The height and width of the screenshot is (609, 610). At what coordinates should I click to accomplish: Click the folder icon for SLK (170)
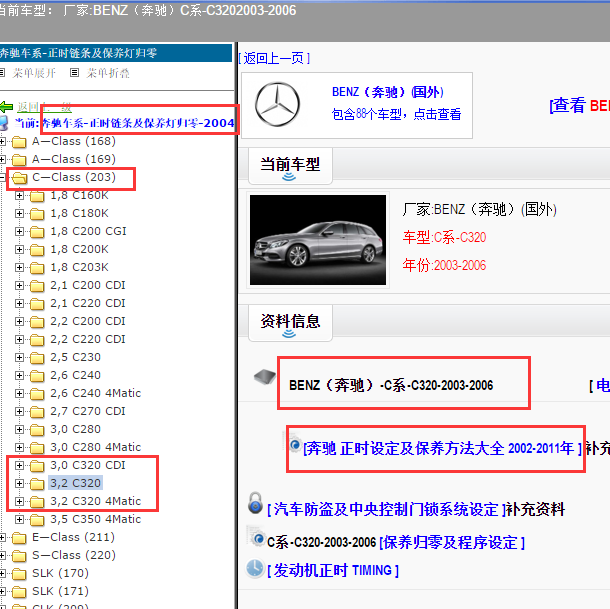coord(19,574)
